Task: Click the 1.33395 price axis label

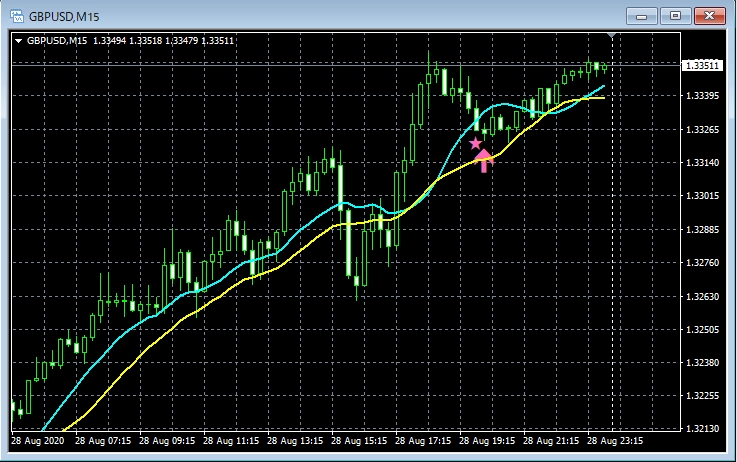Action: (703, 96)
